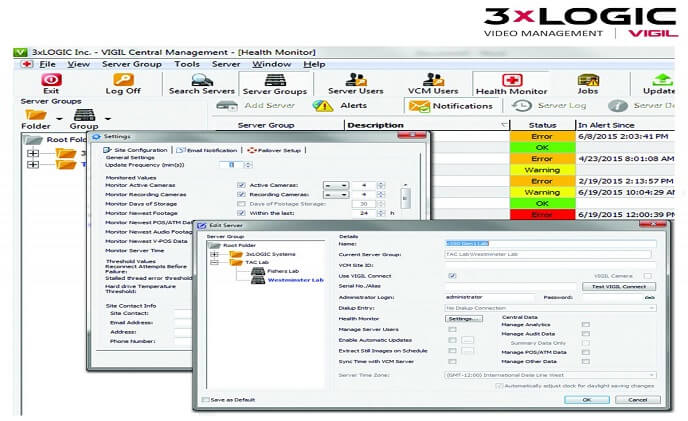Open the Tools menu
688x421 pixels.
(x=187, y=64)
